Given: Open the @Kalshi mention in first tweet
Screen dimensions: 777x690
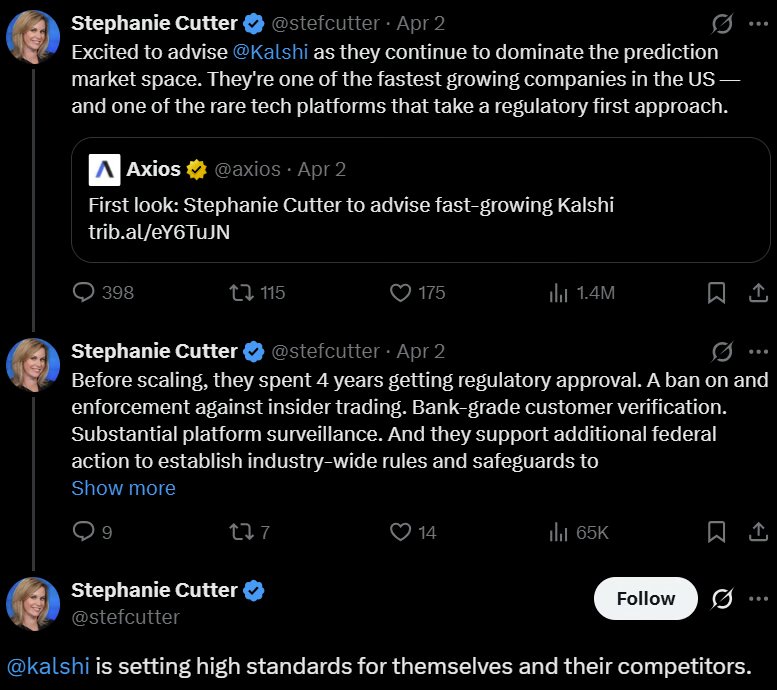Looking at the screenshot, I should (x=271, y=52).
